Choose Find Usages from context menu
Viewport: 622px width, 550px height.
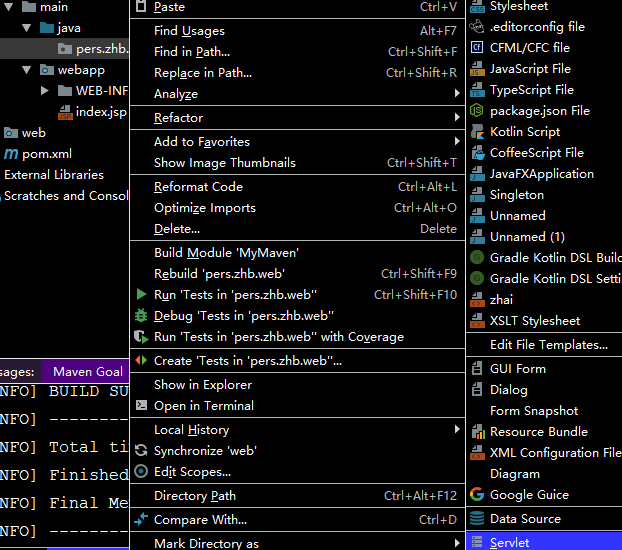click(x=297, y=31)
